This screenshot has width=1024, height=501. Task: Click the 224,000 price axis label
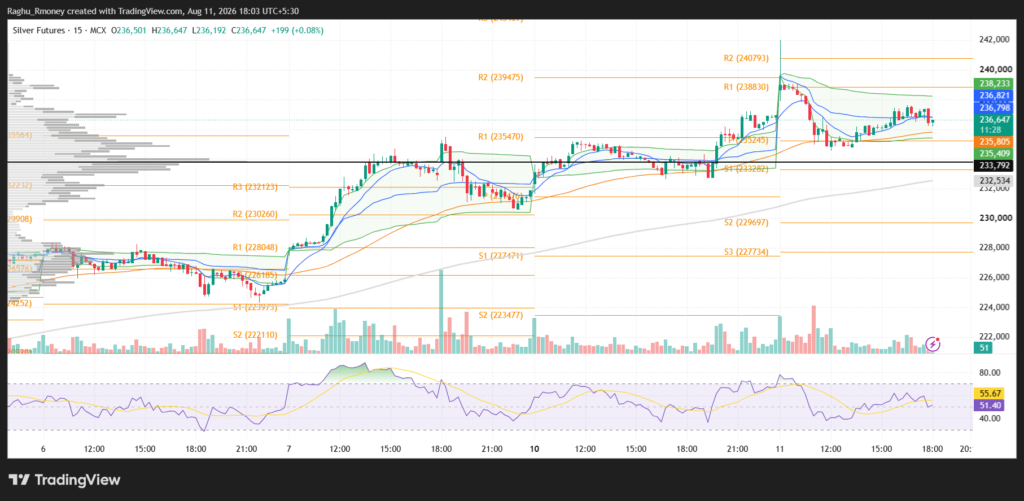(x=995, y=306)
